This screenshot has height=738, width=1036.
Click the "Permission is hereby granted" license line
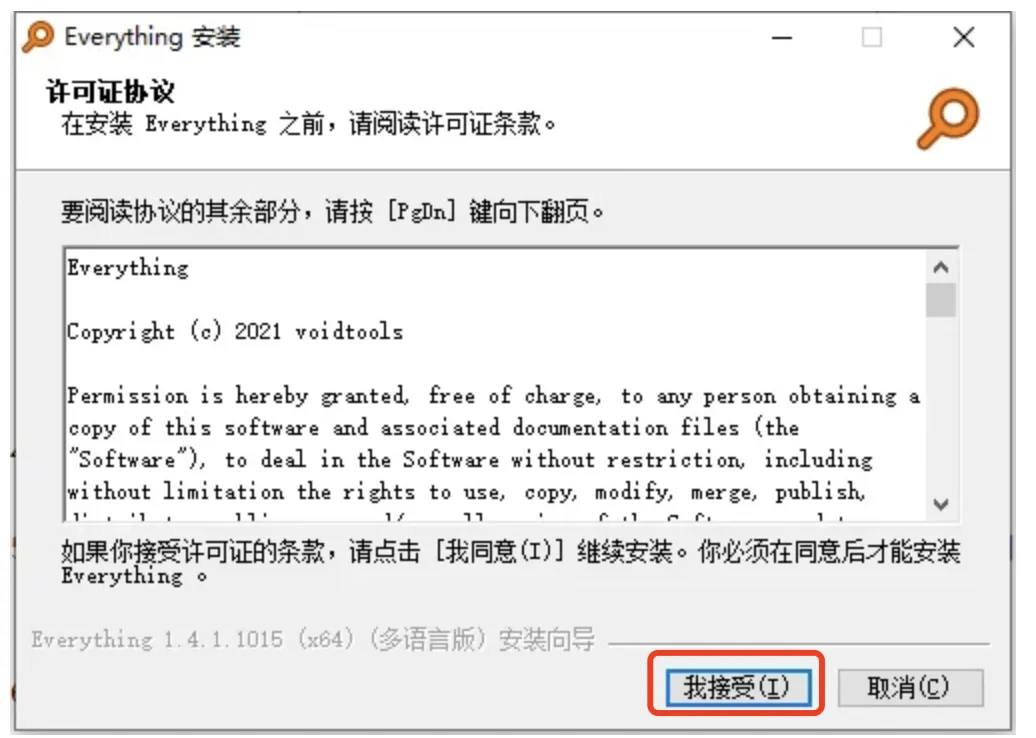[494, 395]
